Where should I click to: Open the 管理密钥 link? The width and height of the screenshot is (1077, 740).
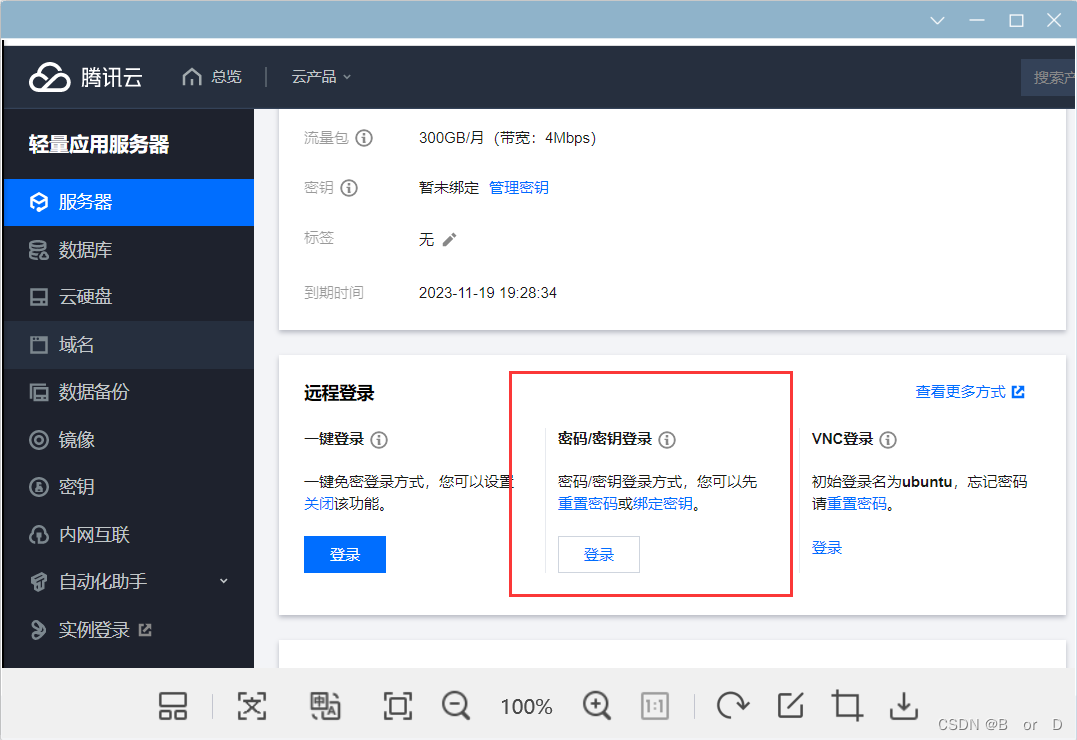(x=519, y=188)
